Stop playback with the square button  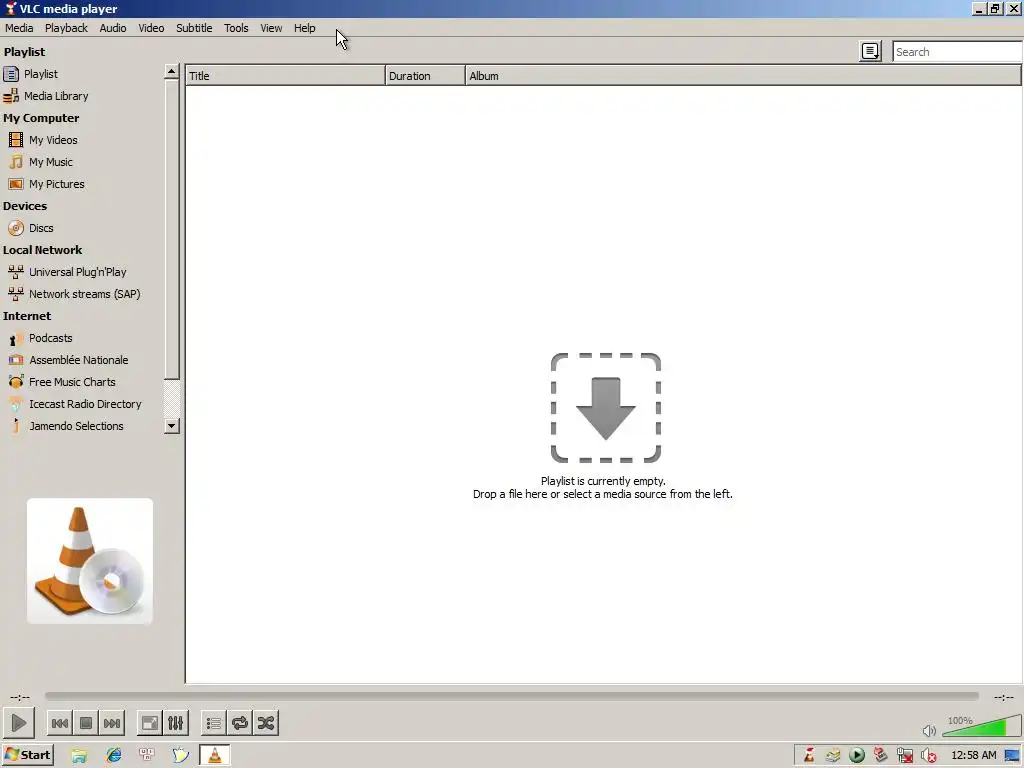coord(86,723)
